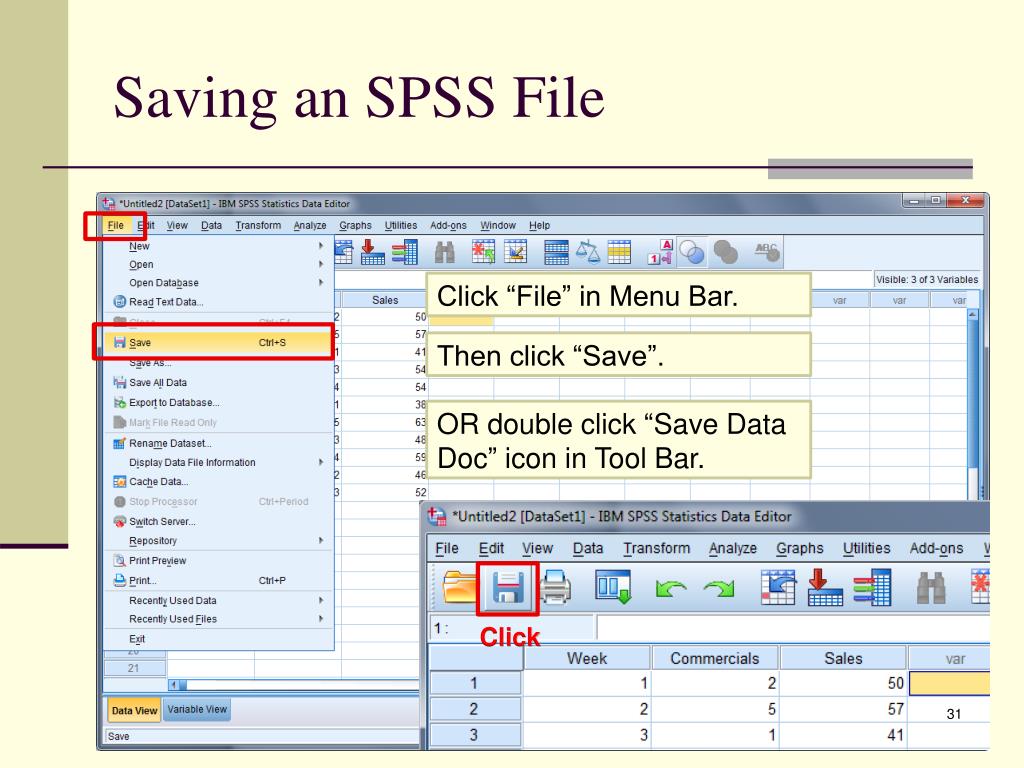This screenshot has width=1024, height=768.
Task: Choose Save All Data menu entry
Action: (219, 383)
